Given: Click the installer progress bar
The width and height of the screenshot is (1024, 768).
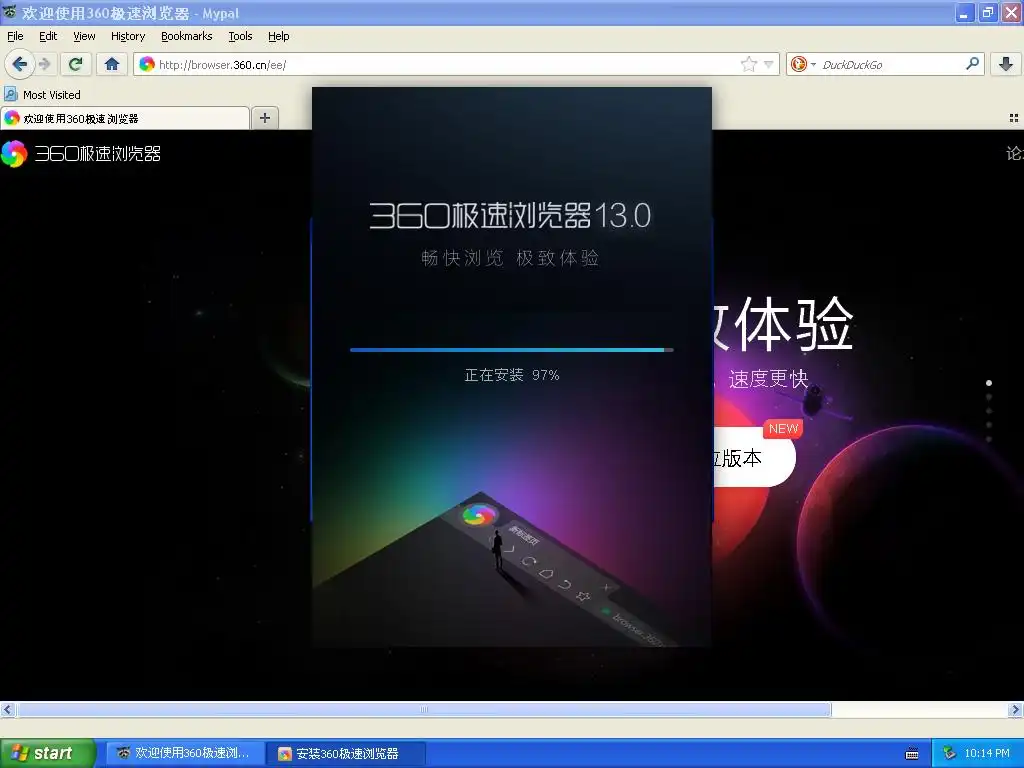Looking at the screenshot, I should coord(511,350).
